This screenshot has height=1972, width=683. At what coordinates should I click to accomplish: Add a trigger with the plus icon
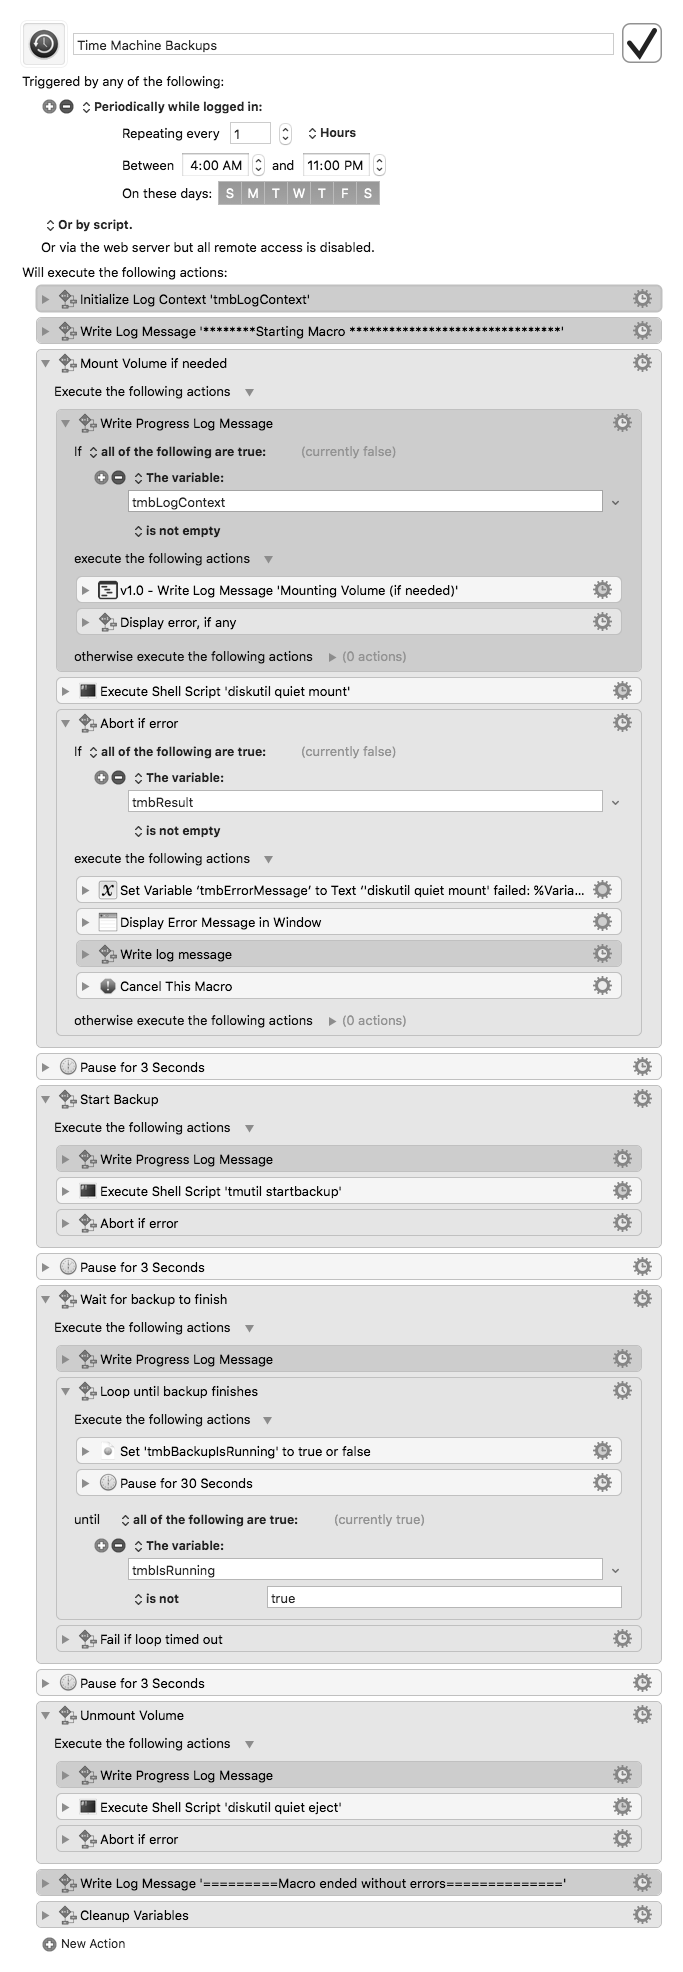pos(49,106)
